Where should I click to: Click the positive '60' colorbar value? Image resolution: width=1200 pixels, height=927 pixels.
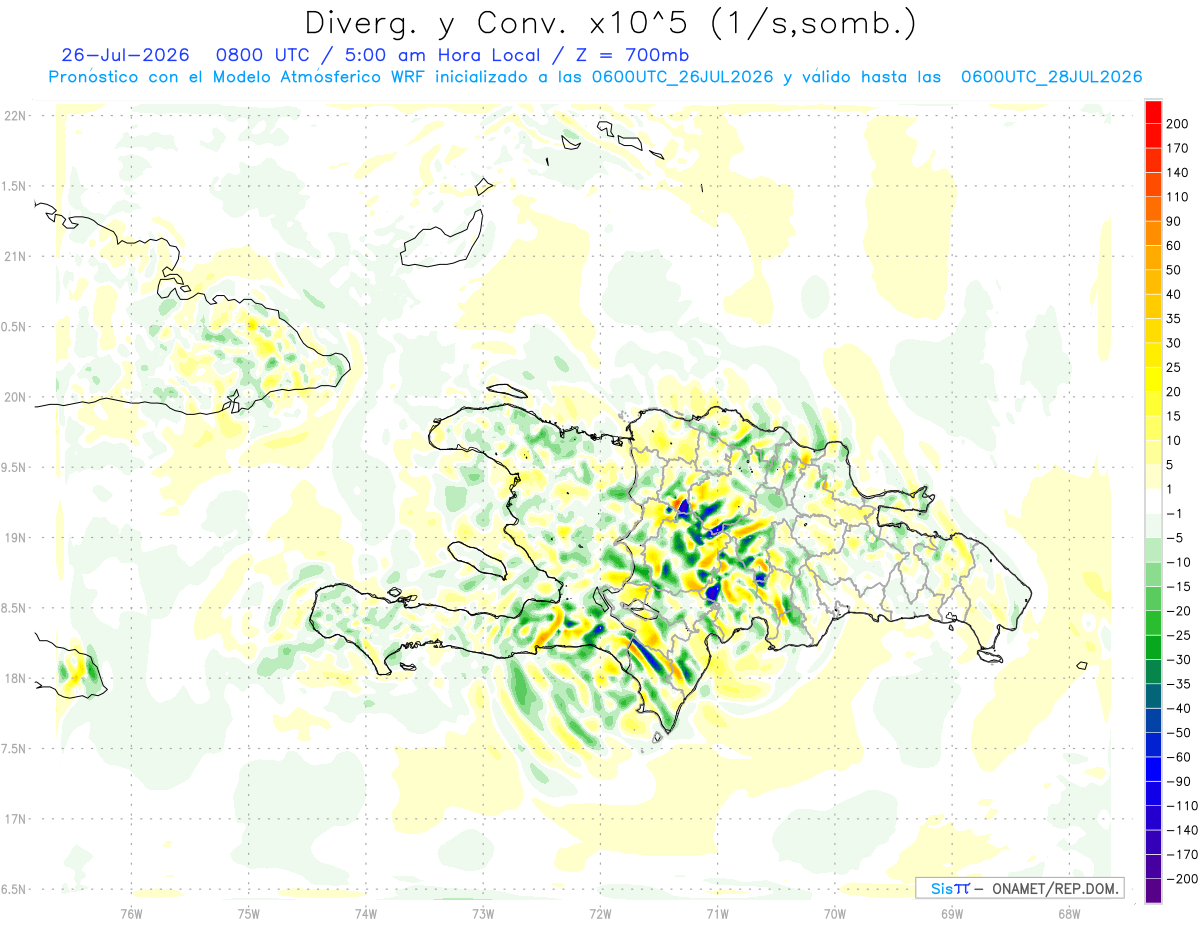coord(1175,246)
